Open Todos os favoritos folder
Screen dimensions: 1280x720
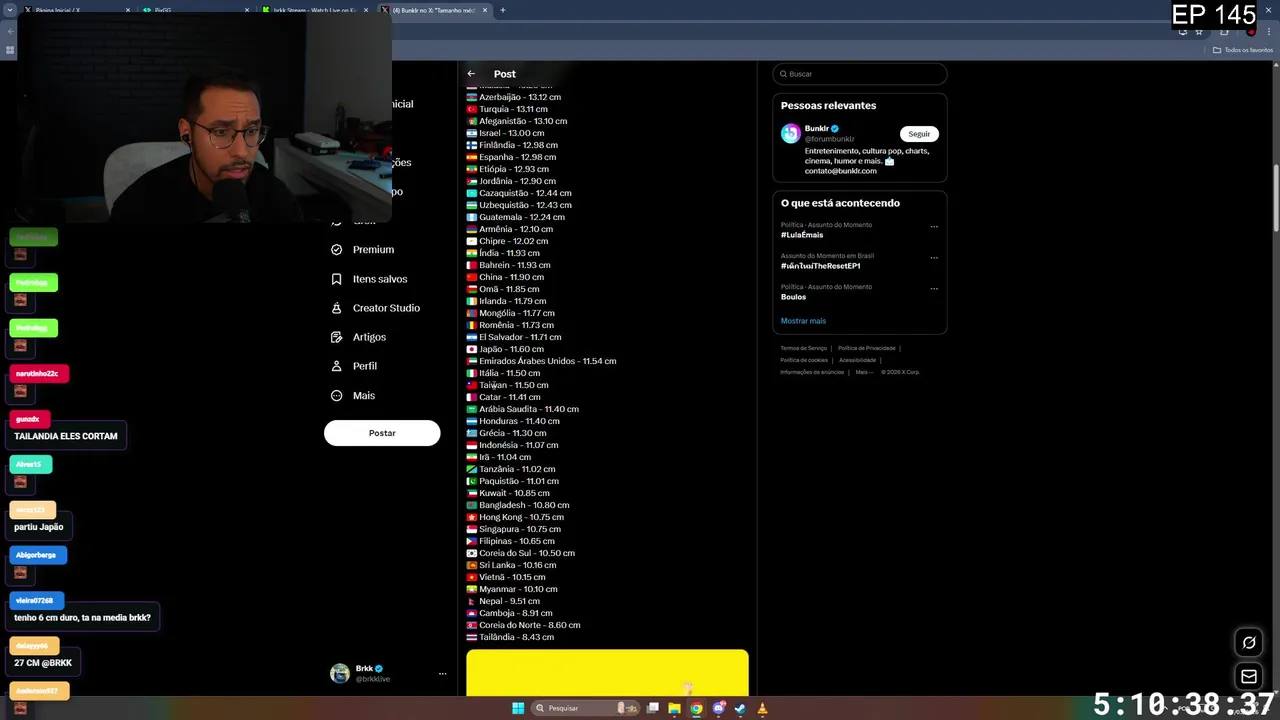[x=1243, y=50]
